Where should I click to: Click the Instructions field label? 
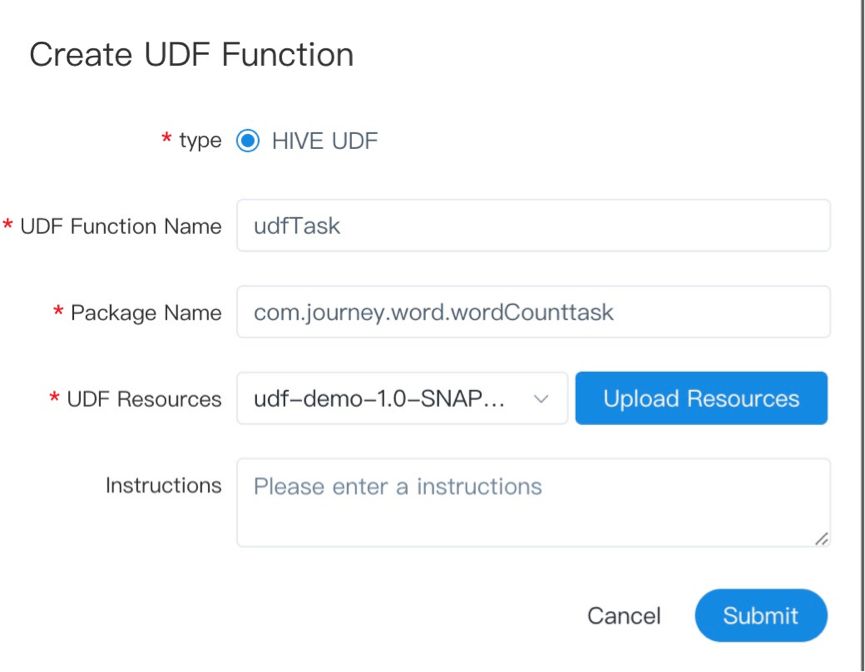pyautogui.click(x=164, y=485)
